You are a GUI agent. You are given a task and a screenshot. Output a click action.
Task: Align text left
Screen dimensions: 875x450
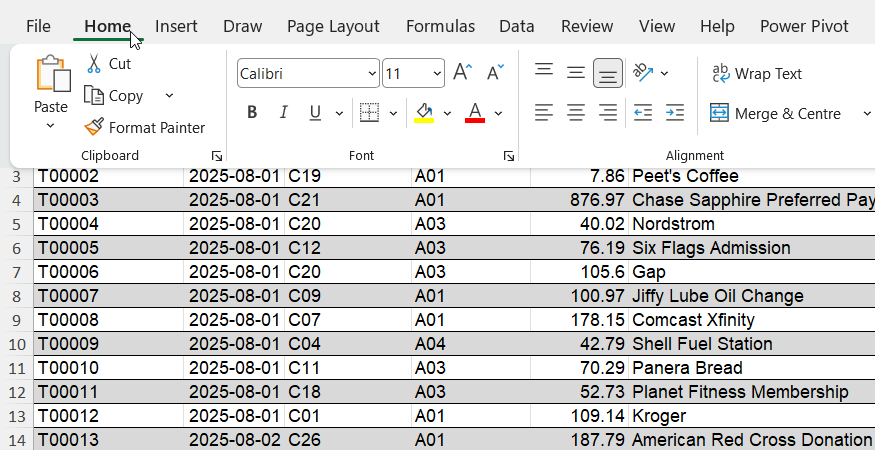click(x=544, y=113)
